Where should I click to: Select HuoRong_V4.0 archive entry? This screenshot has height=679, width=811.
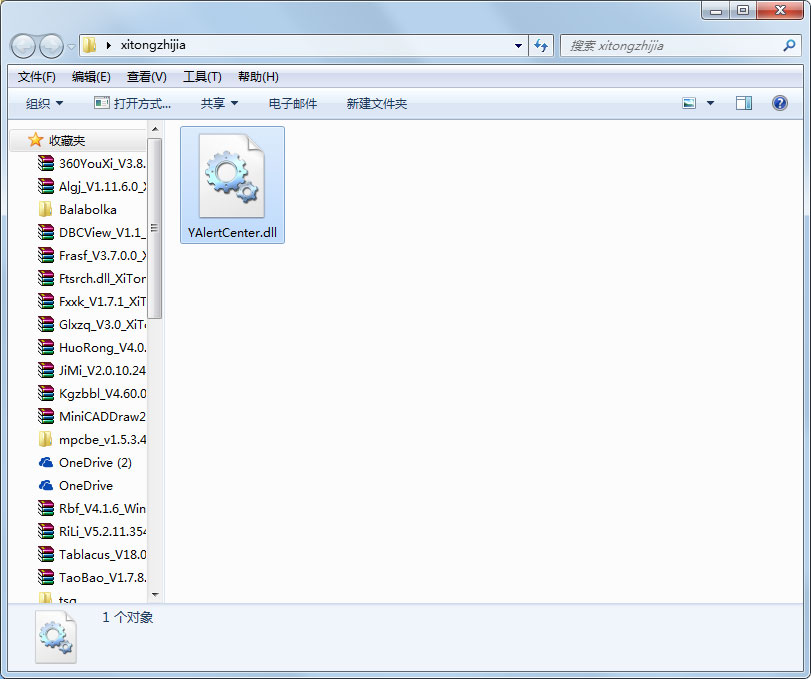pos(91,348)
